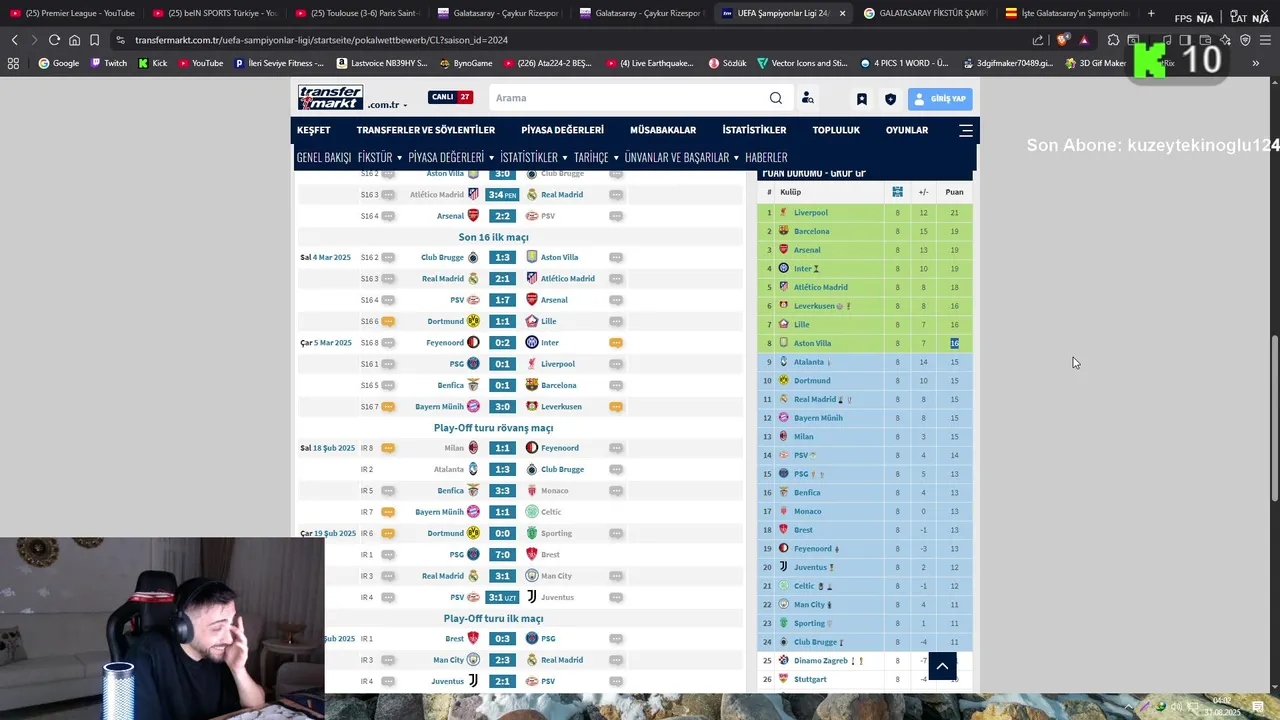Open the OYUNLAR menu

[x=907, y=130]
